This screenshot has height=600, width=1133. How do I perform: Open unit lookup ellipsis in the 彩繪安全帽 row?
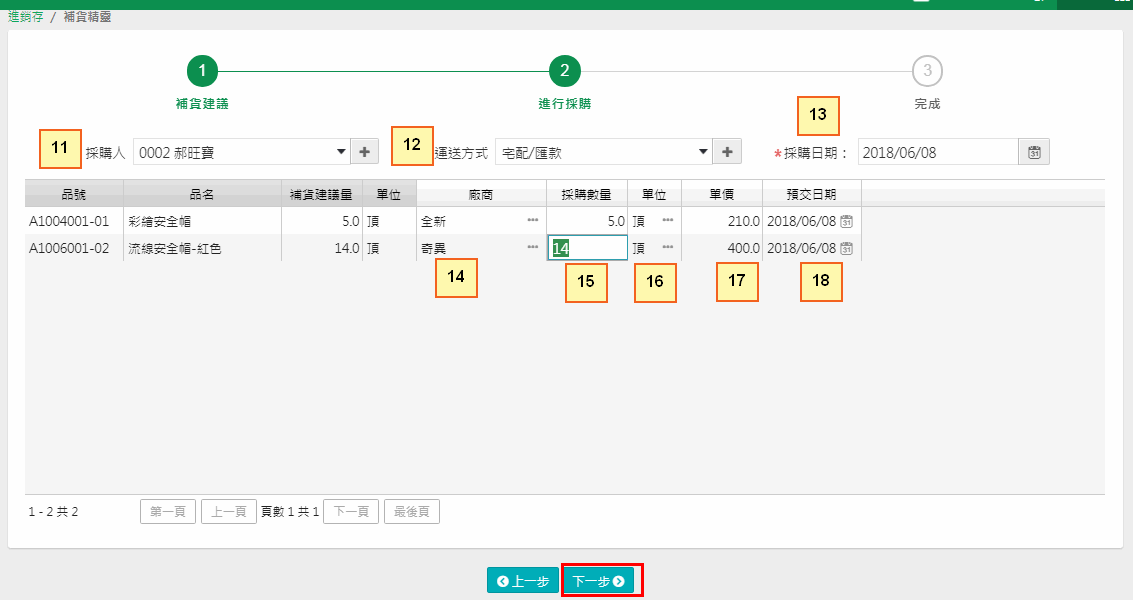click(668, 220)
